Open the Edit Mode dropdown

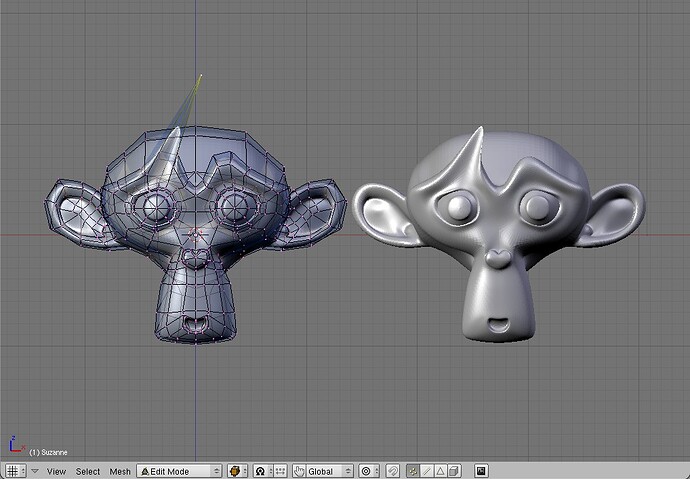(179, 471)
